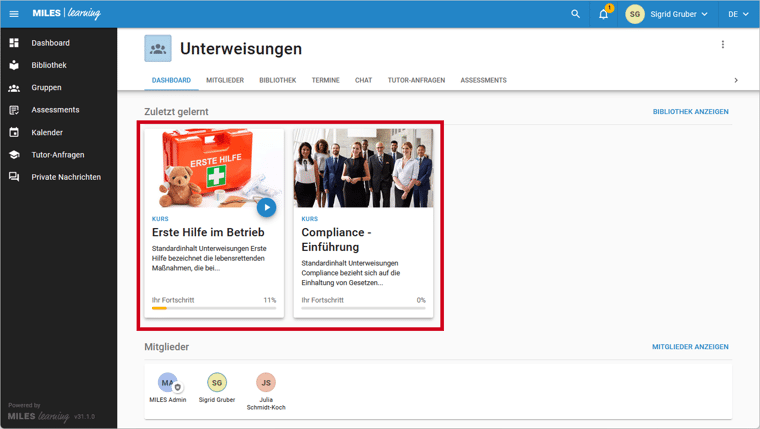The image size is (760, 429).
Task: Click the Kalender sidebar icon
Action: point(14,132)
